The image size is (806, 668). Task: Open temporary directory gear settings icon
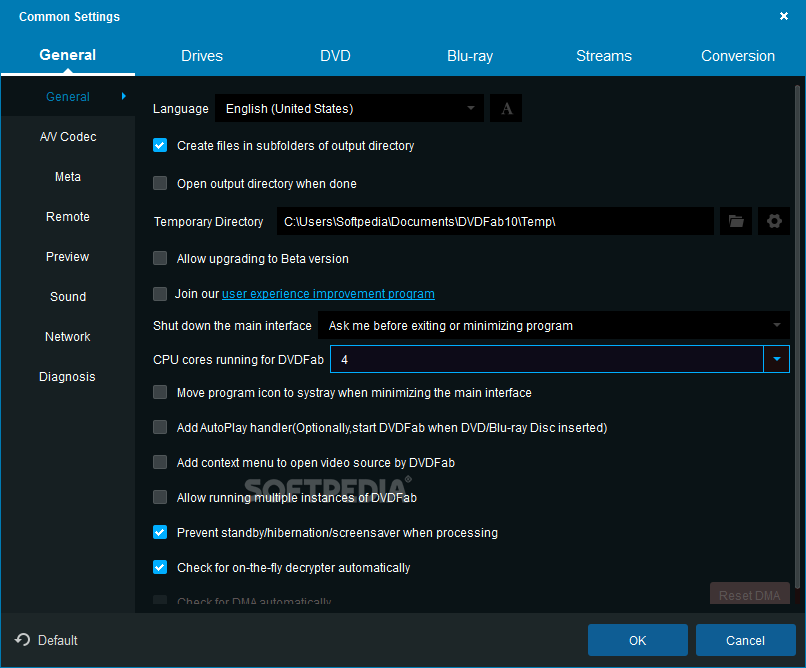click(774, 221)
